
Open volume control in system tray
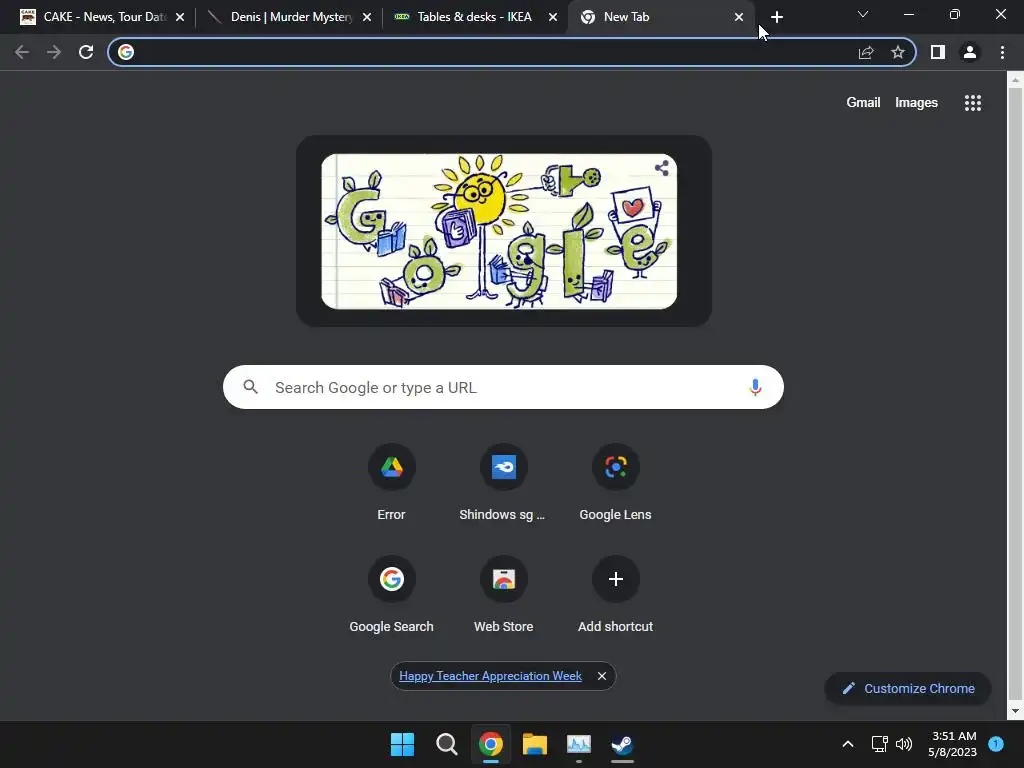click(904, 744)
